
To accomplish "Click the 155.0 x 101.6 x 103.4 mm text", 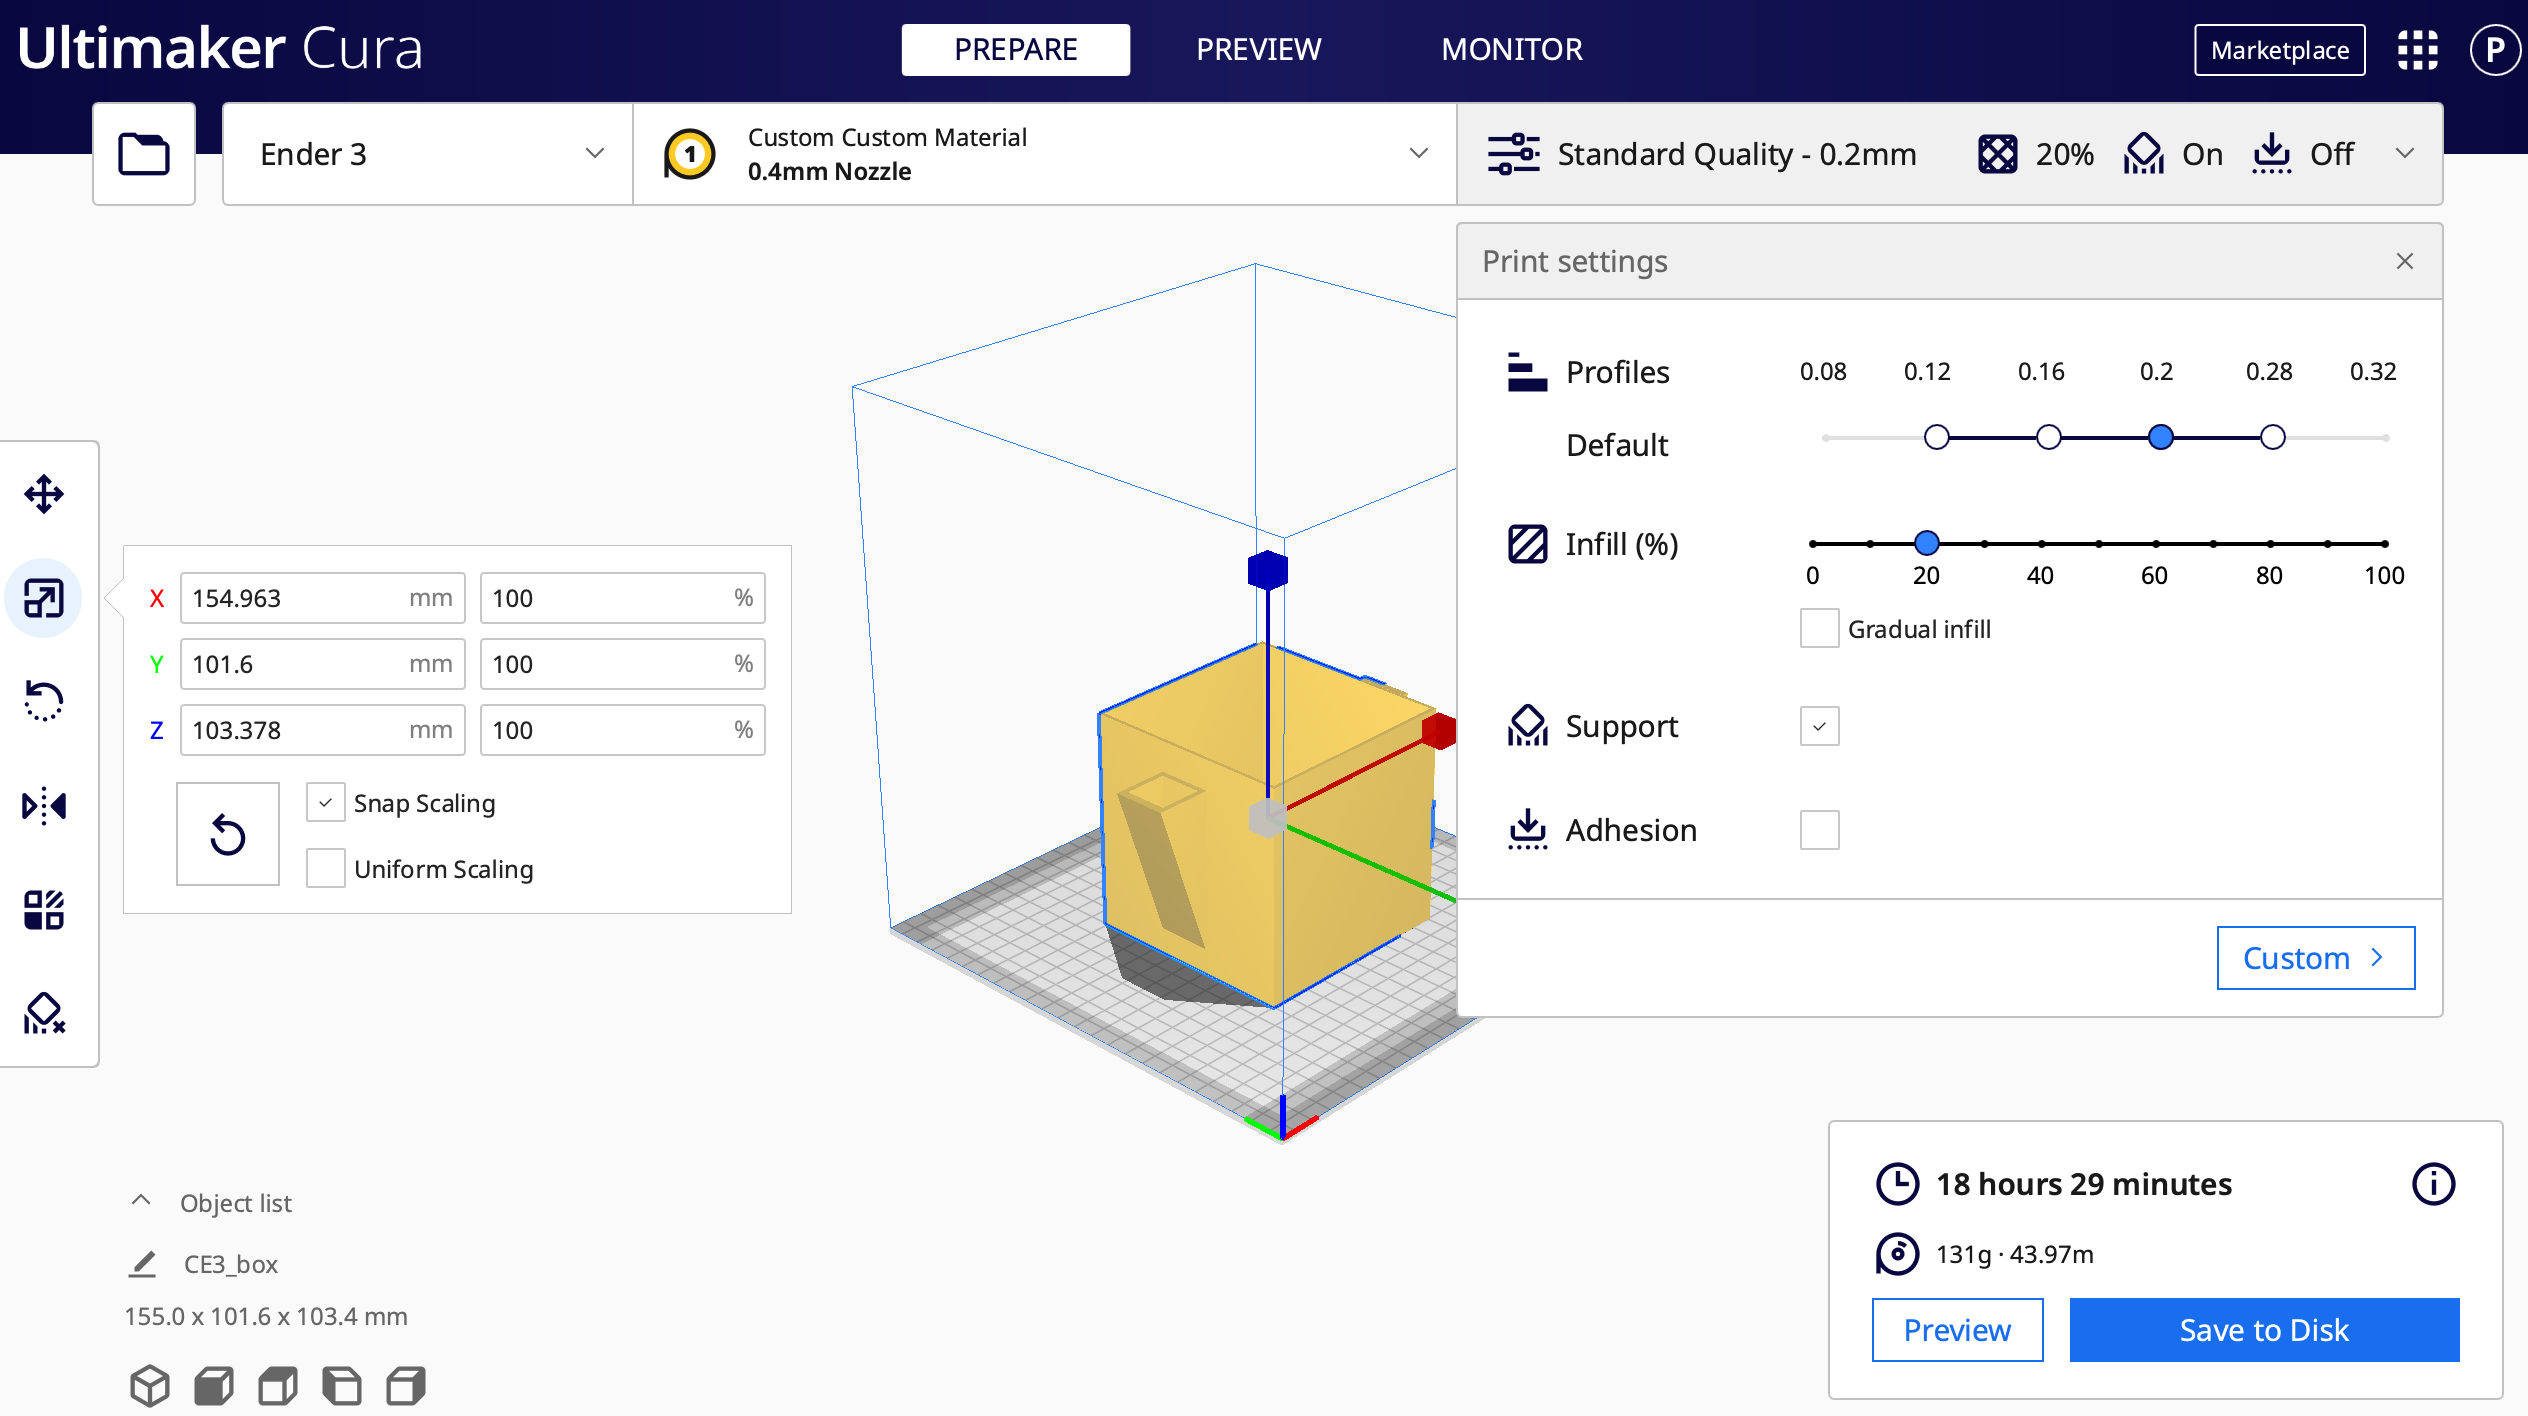I will 266,1316.
